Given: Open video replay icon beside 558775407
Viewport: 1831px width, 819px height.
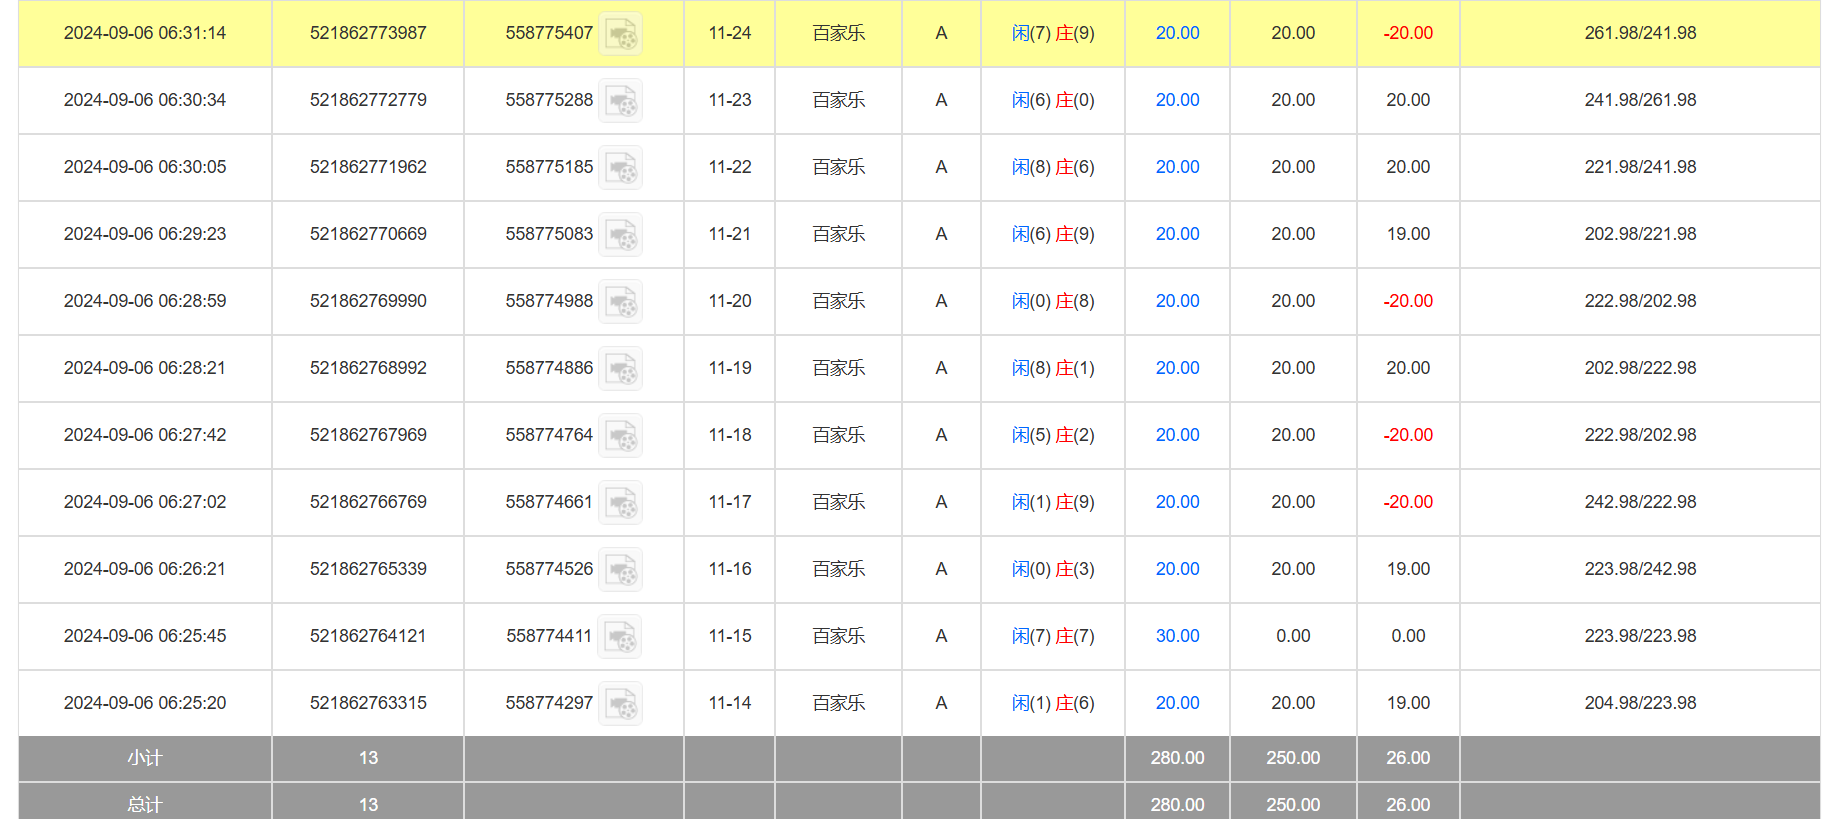Looking at the screenshot, I should [x=621, y=34].
